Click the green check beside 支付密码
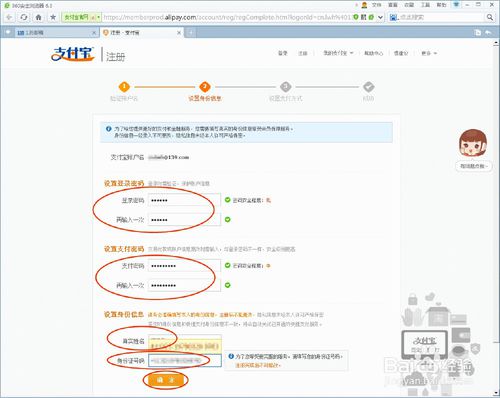This screenshot has width=500, height=398. pos(228,265)
